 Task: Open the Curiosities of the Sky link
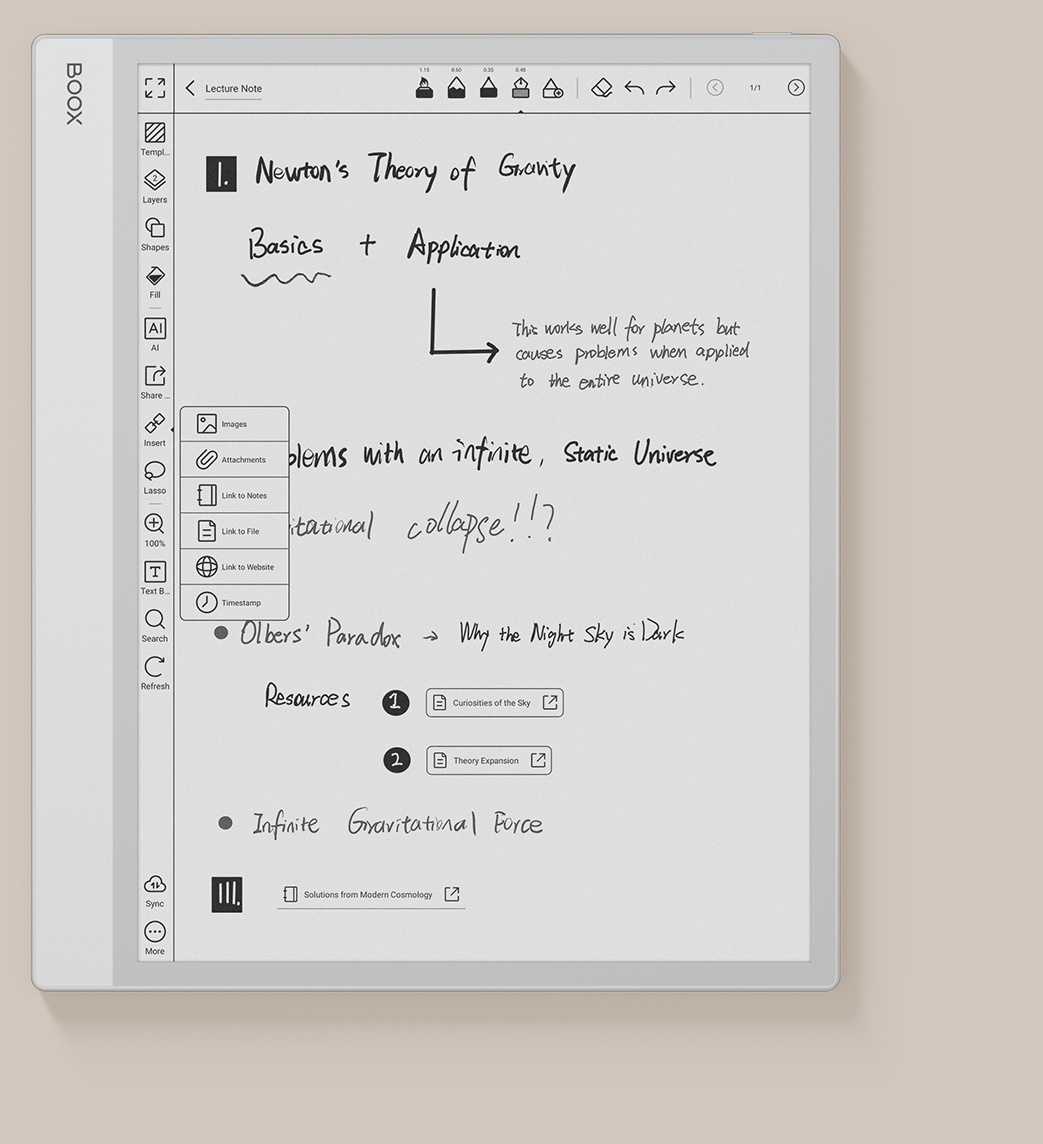pyautogui.click(x=494, y=703)
